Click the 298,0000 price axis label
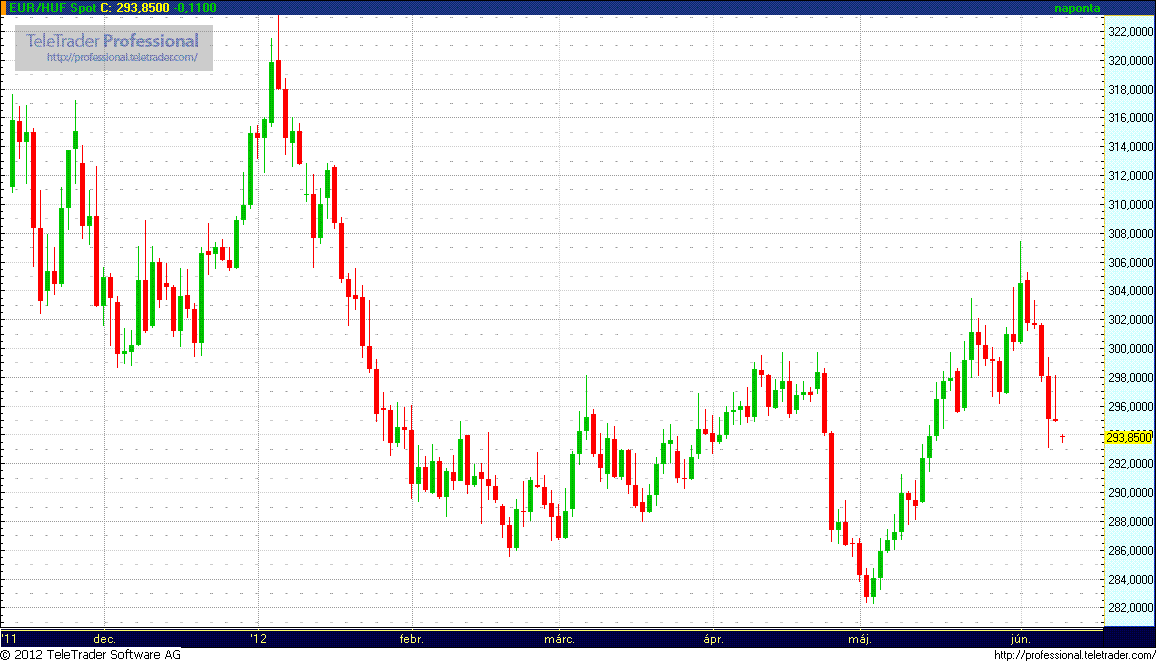The width and height of the screenshot is (1156, 664). click(1130, 377)
